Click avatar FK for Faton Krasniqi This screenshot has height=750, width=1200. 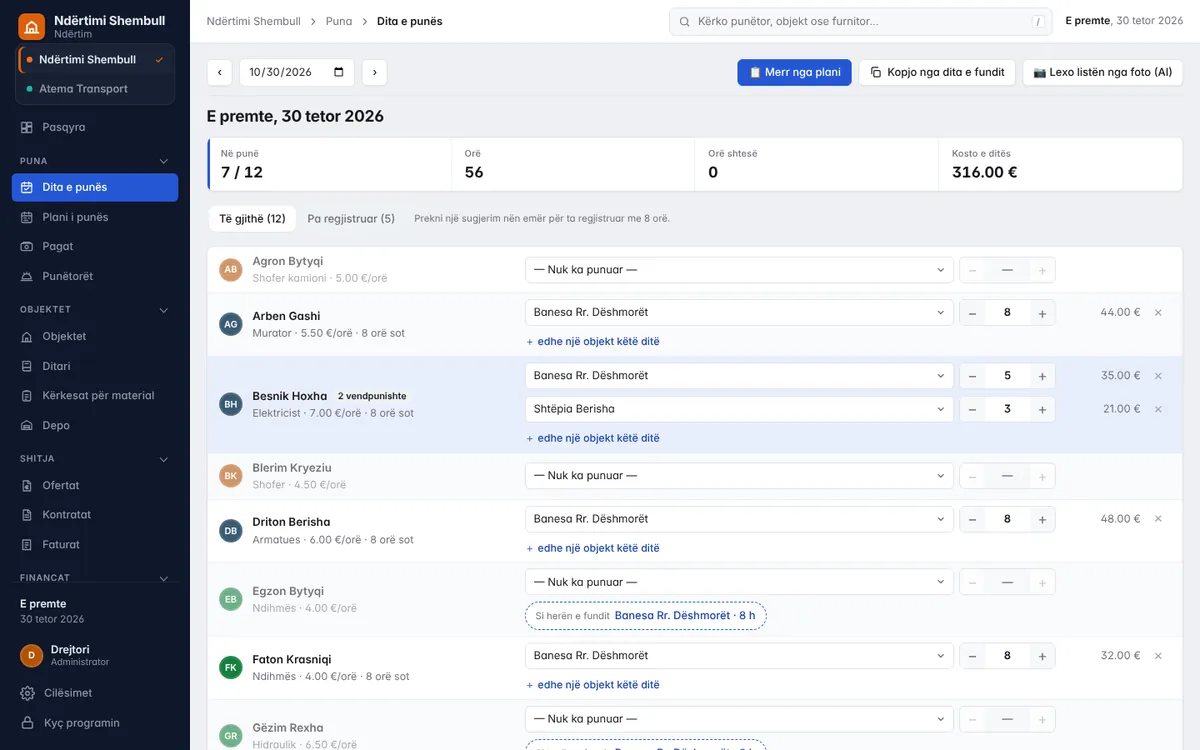[x=231, y=668]
